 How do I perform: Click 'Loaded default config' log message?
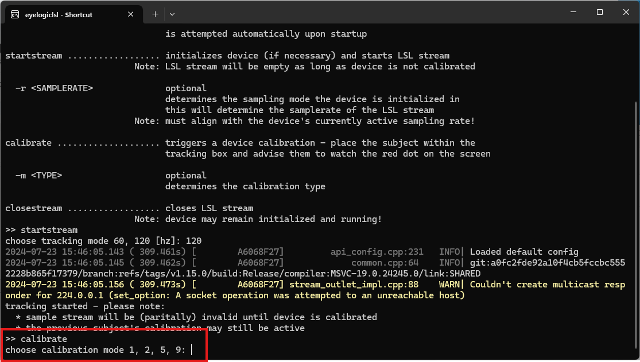(x=524, y=252)
